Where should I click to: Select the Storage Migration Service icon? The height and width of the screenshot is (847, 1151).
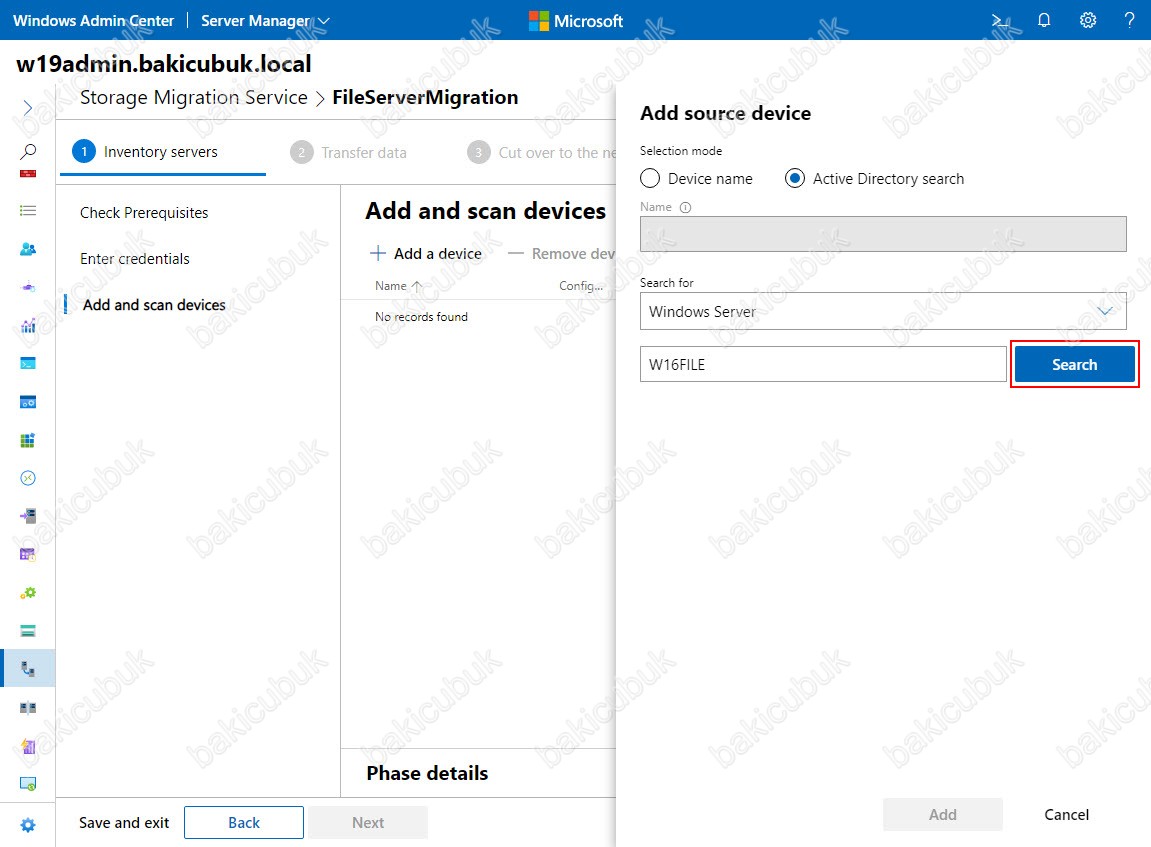(28, 669)
